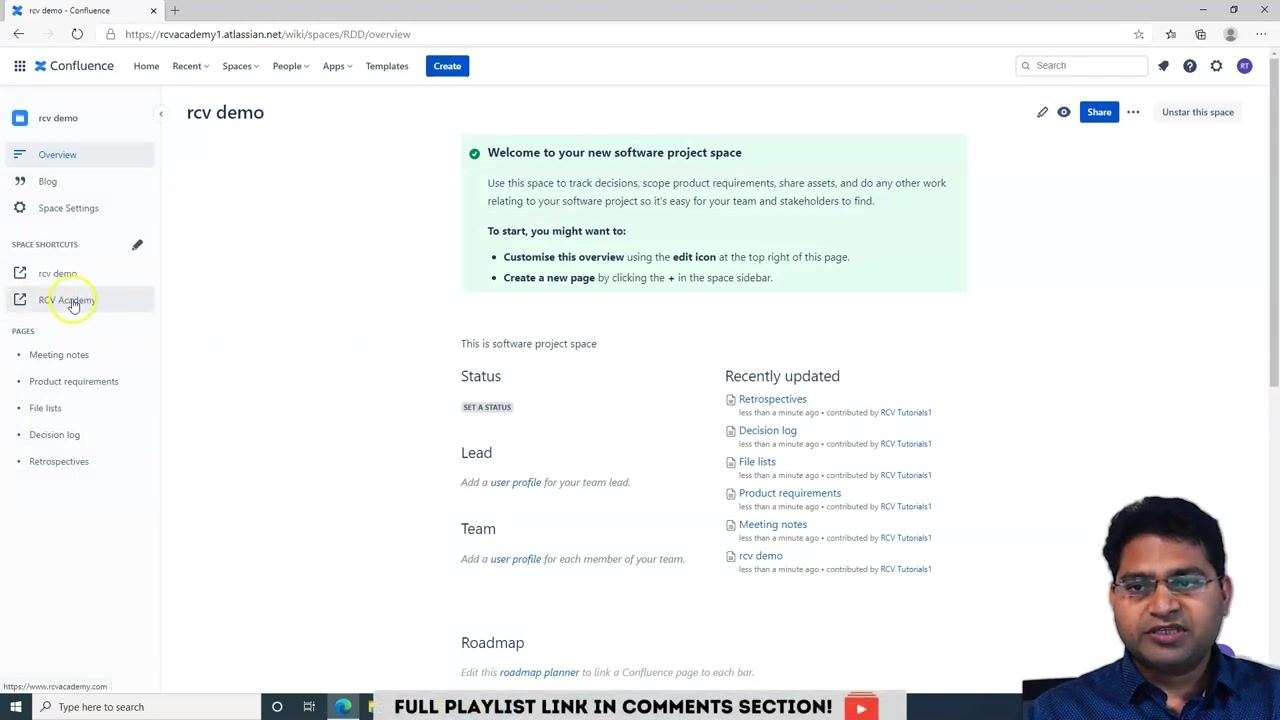Open Product requirements in Pages tree

point(74,381)
